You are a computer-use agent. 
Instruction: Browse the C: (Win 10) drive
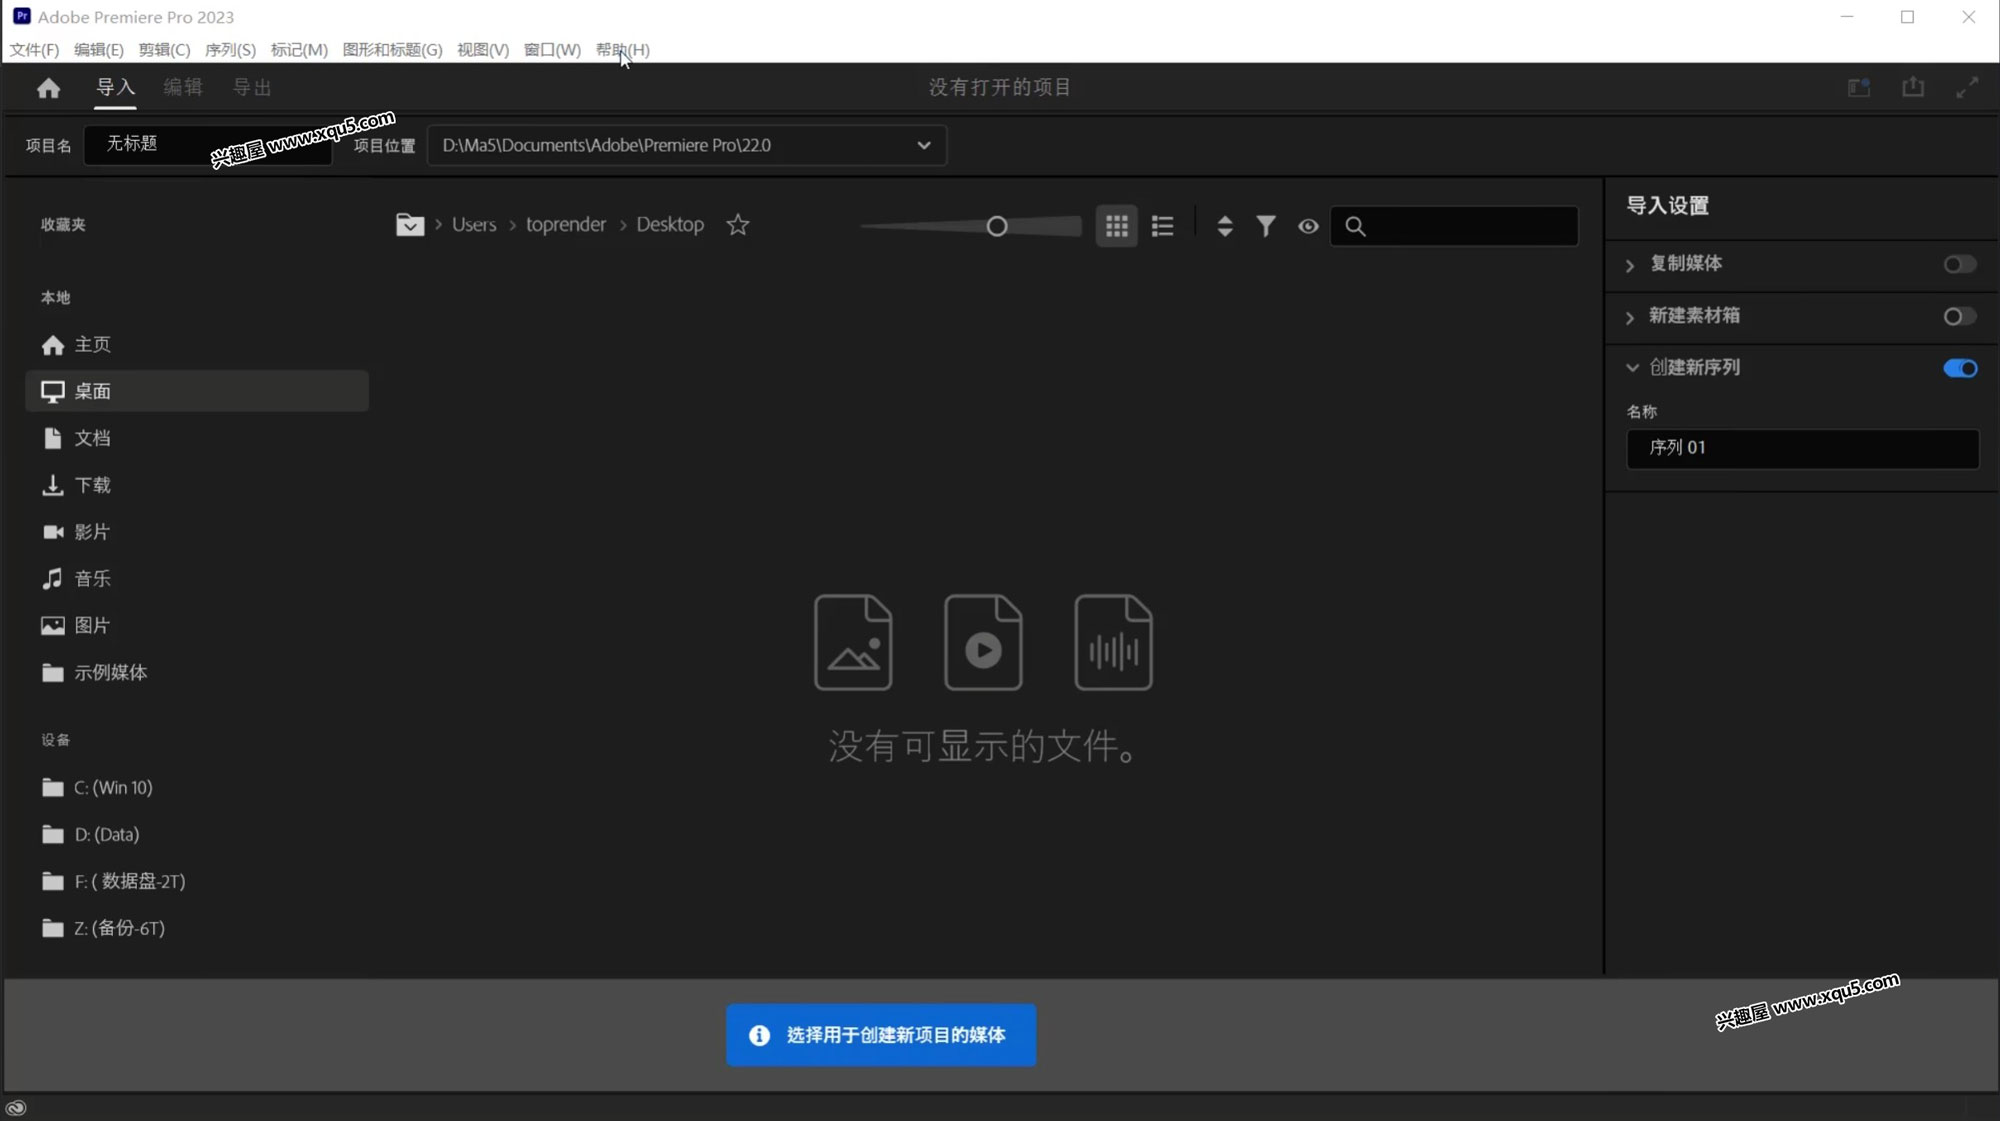click(x=197, y=787)
